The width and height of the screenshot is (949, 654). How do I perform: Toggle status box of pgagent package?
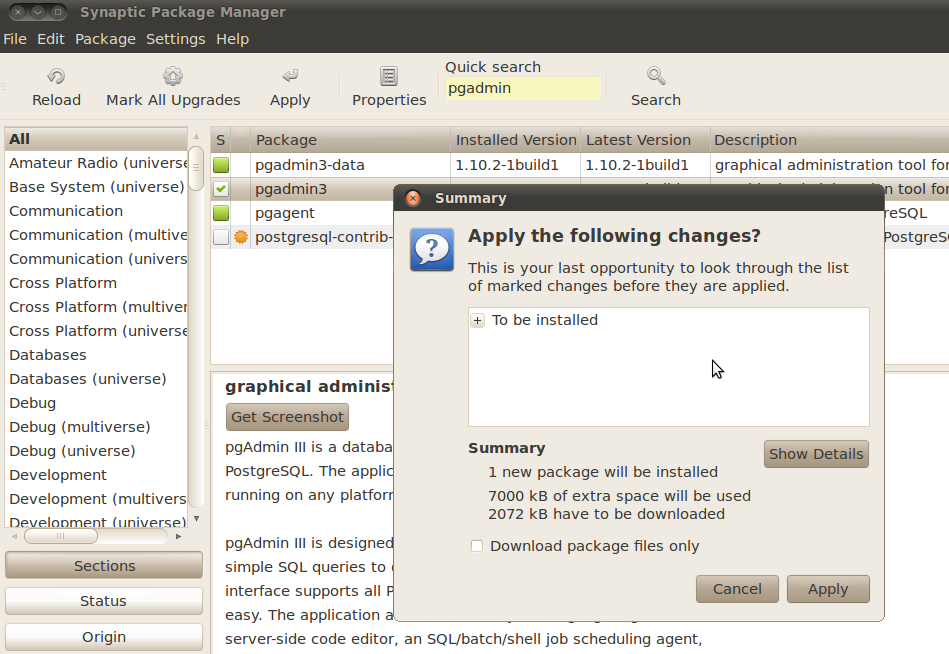click(x=221, y=213)
